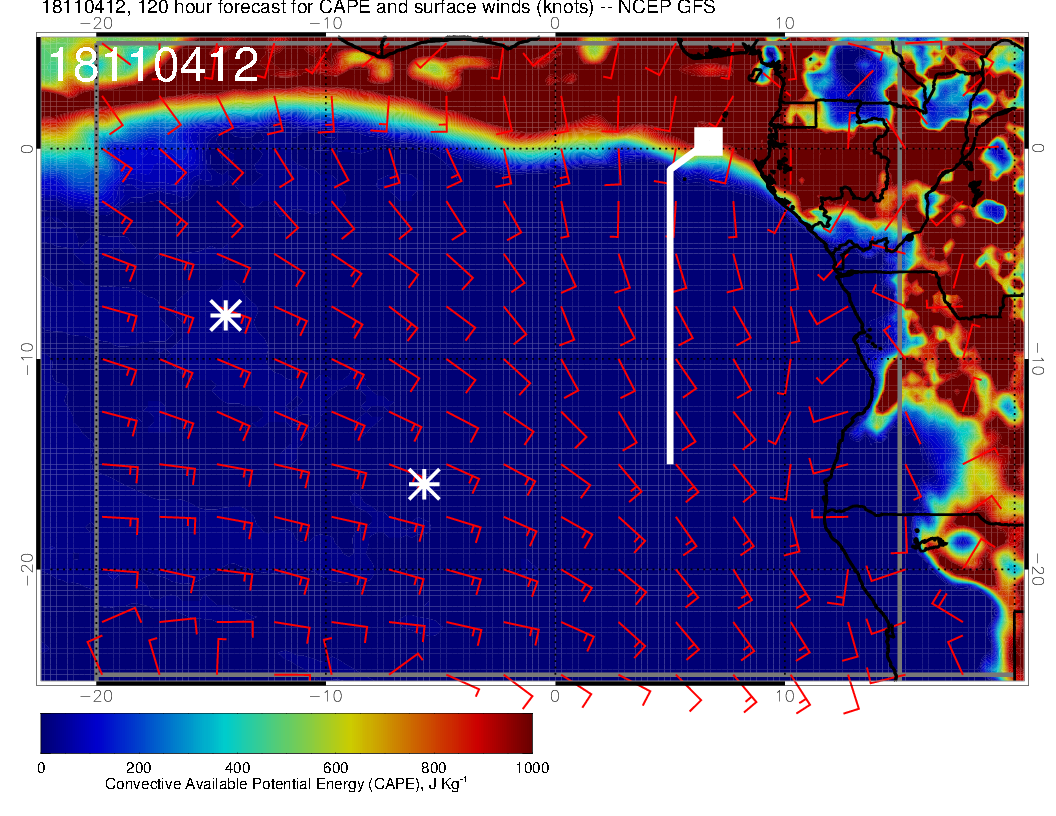Click the 200 tick label on the colorbar
Screen dimensions: 1056x816
tap(138, 768)
